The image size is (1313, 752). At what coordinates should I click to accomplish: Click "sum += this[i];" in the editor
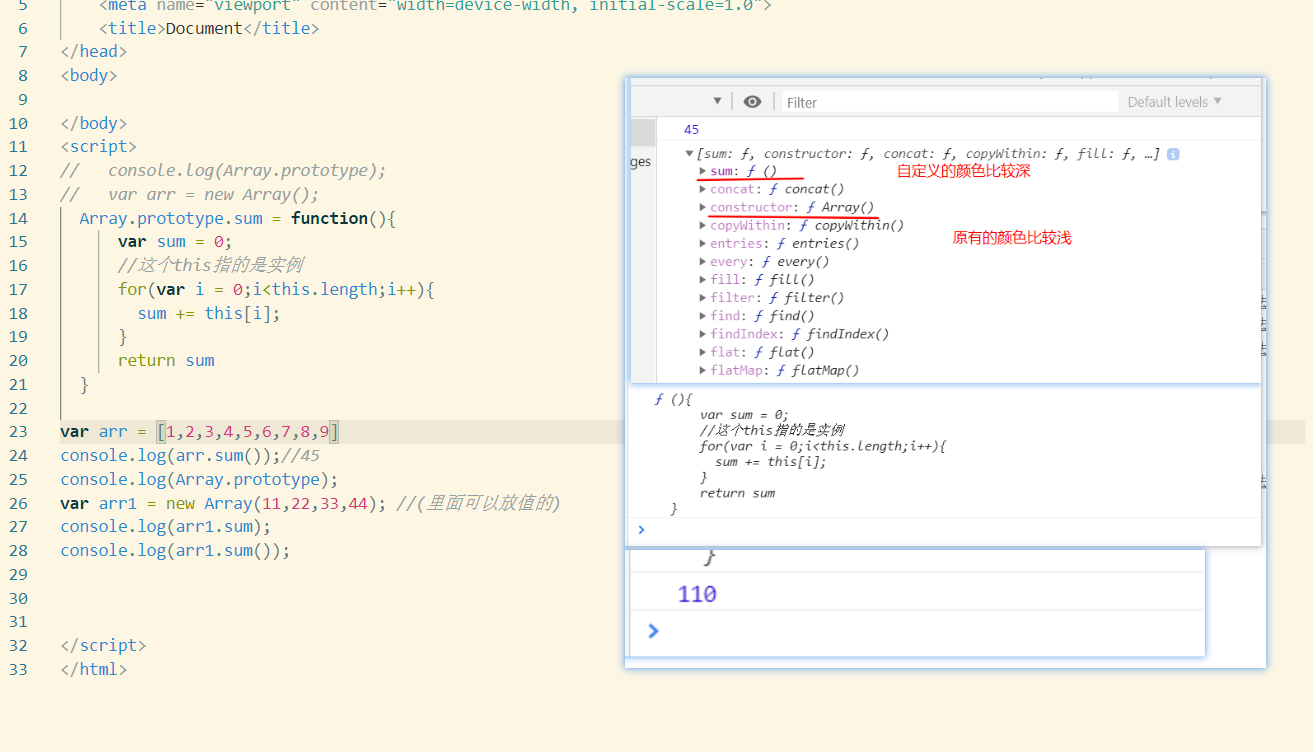[x=209, y=313]
